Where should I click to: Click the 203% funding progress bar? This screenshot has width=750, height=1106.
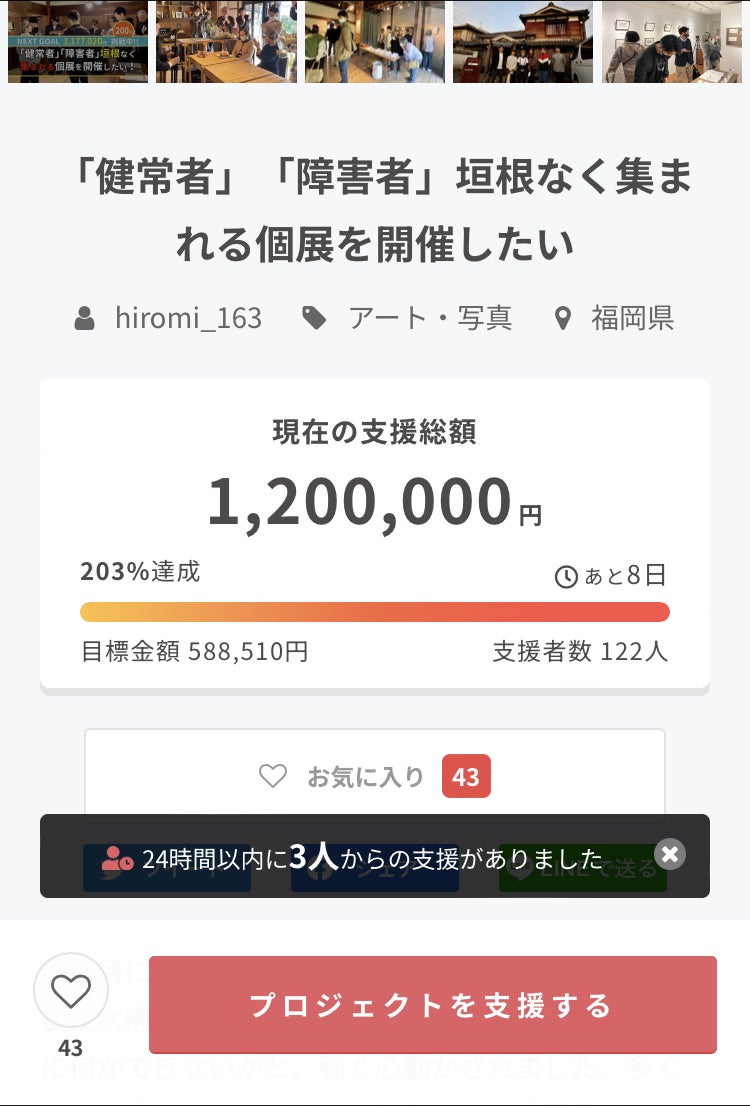375,612
